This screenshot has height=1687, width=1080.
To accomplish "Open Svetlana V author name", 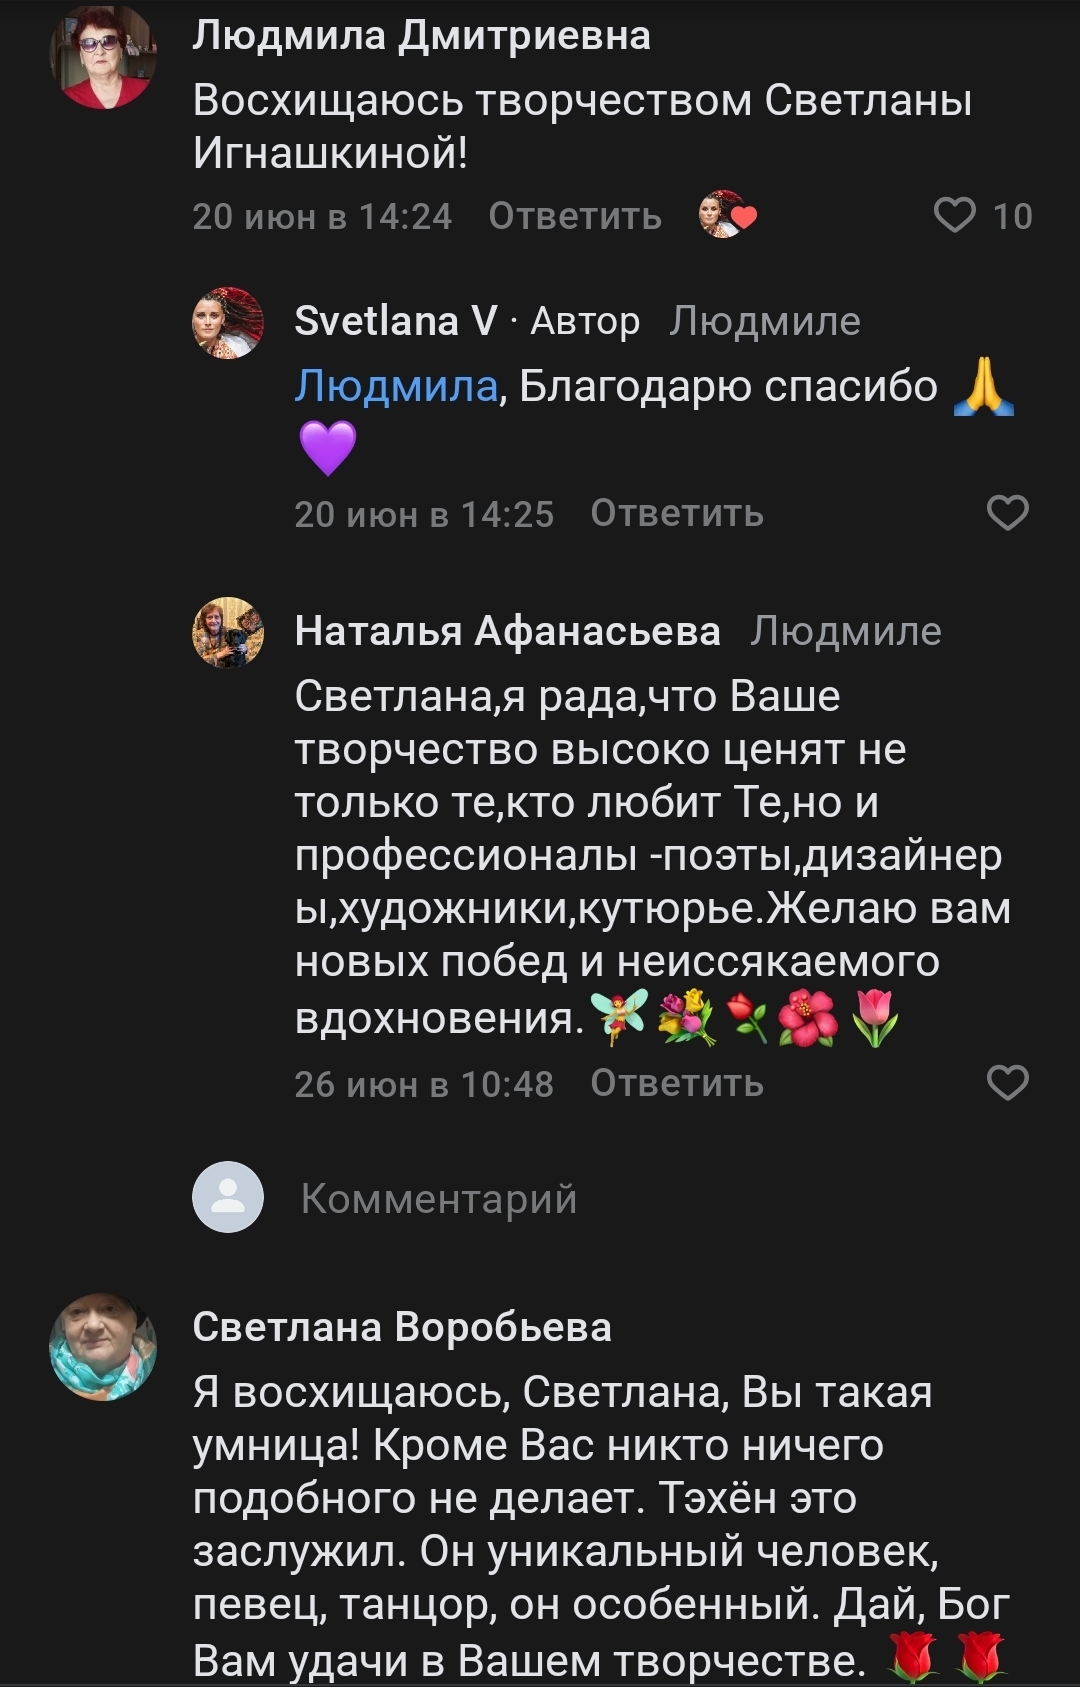I will coord(395,321).
